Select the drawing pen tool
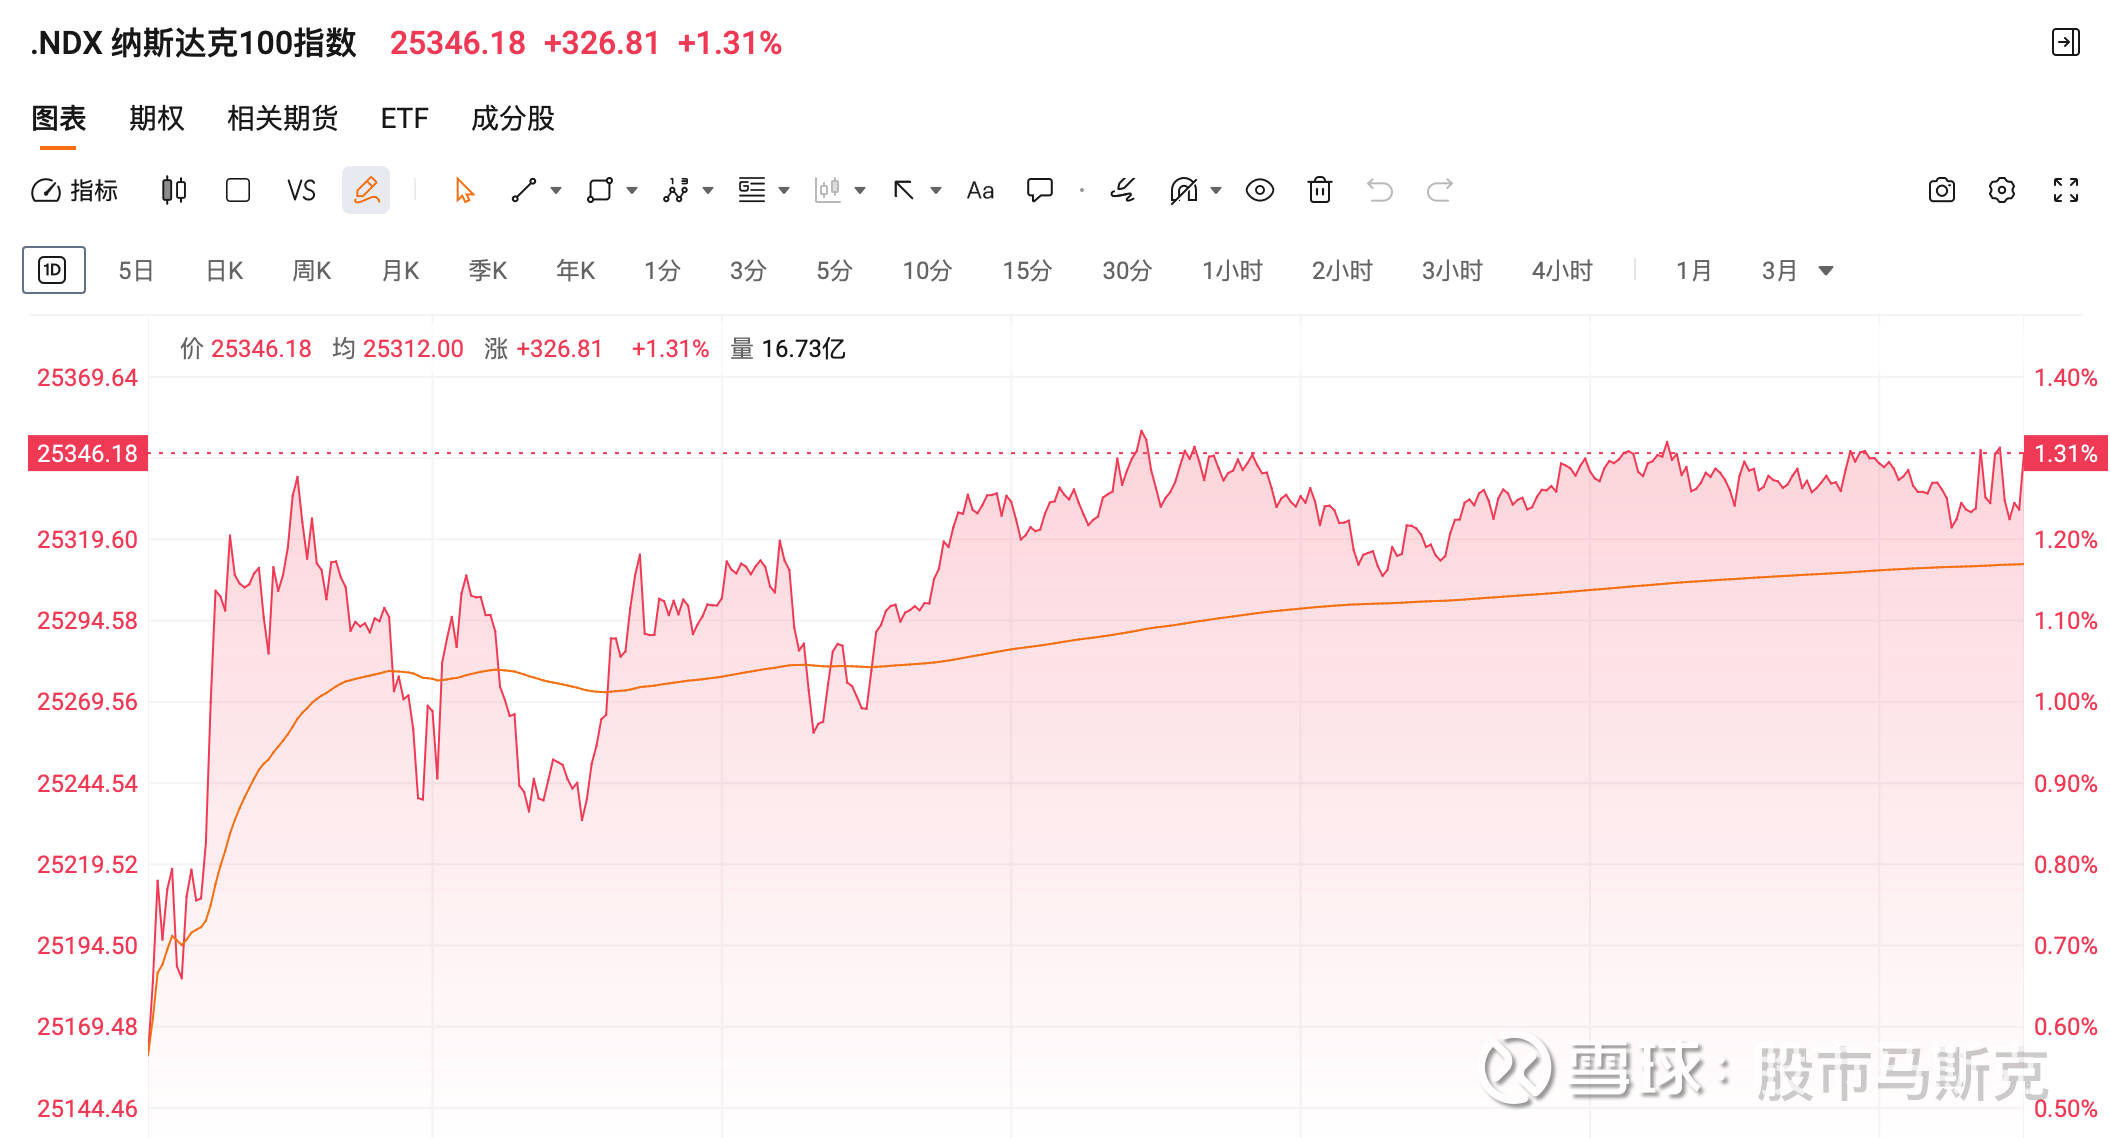Viewport: 2110px width, 1138px height. click(x=366, y=190)
